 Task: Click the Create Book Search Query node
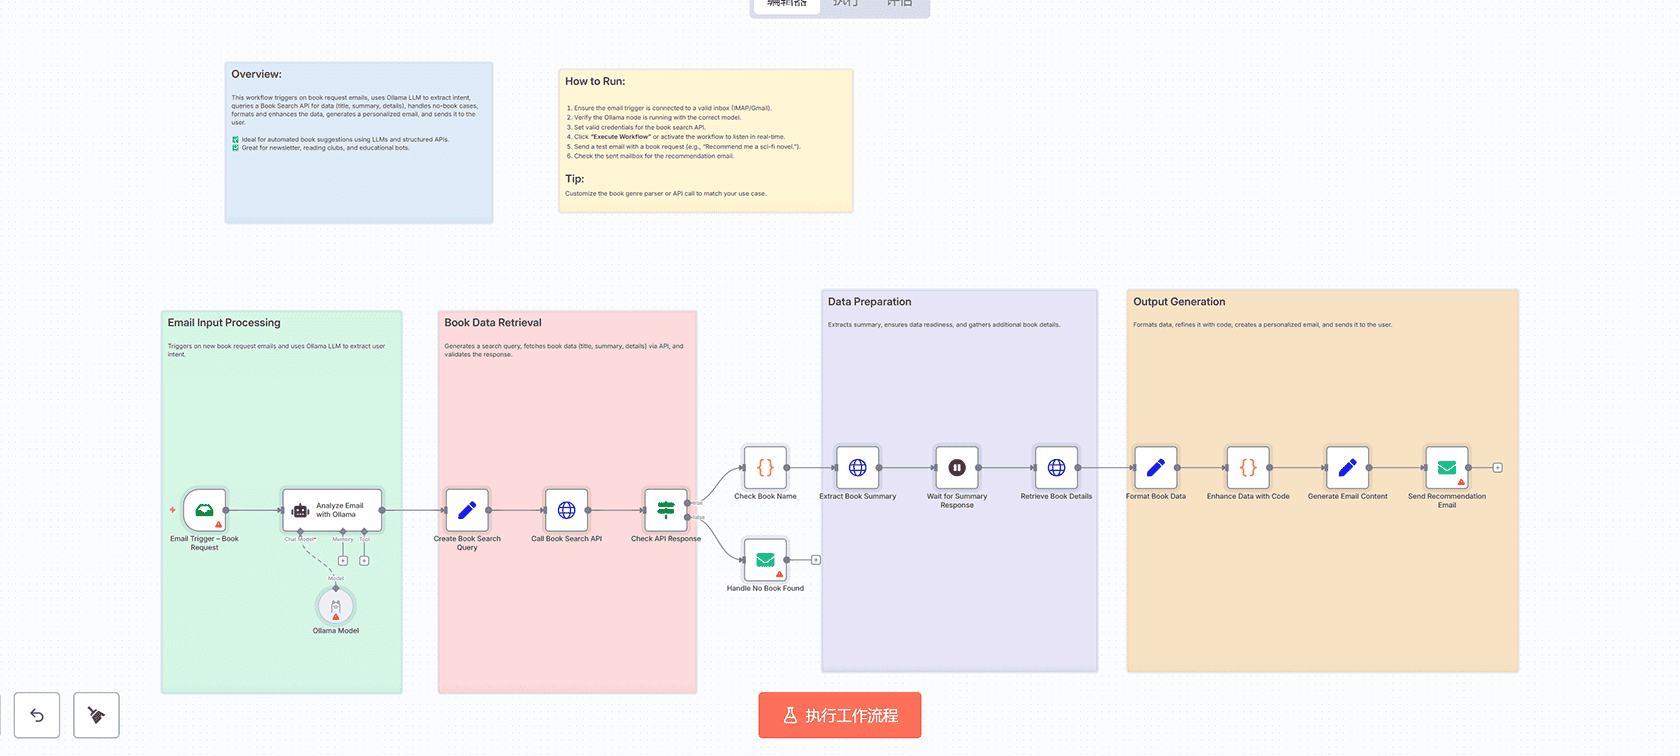pos(467,510)
